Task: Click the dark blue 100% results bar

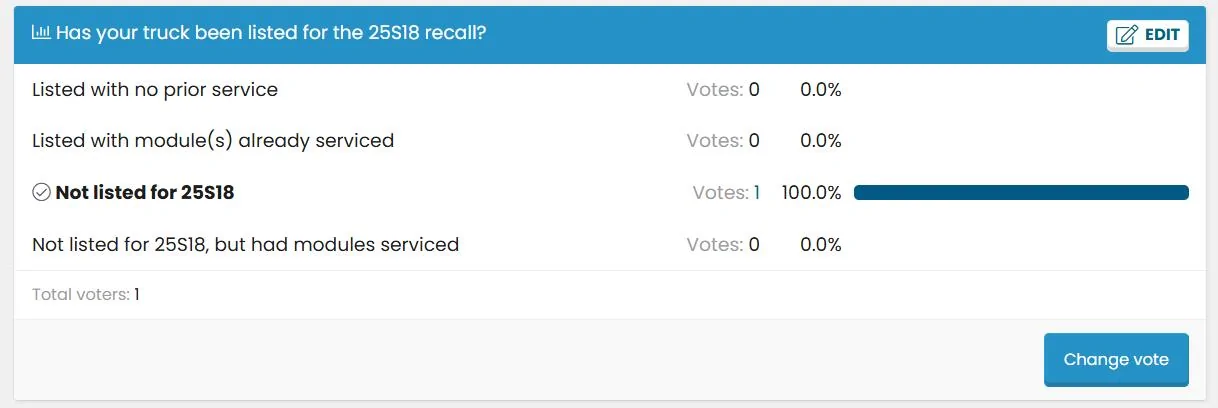Action: 1021,192
